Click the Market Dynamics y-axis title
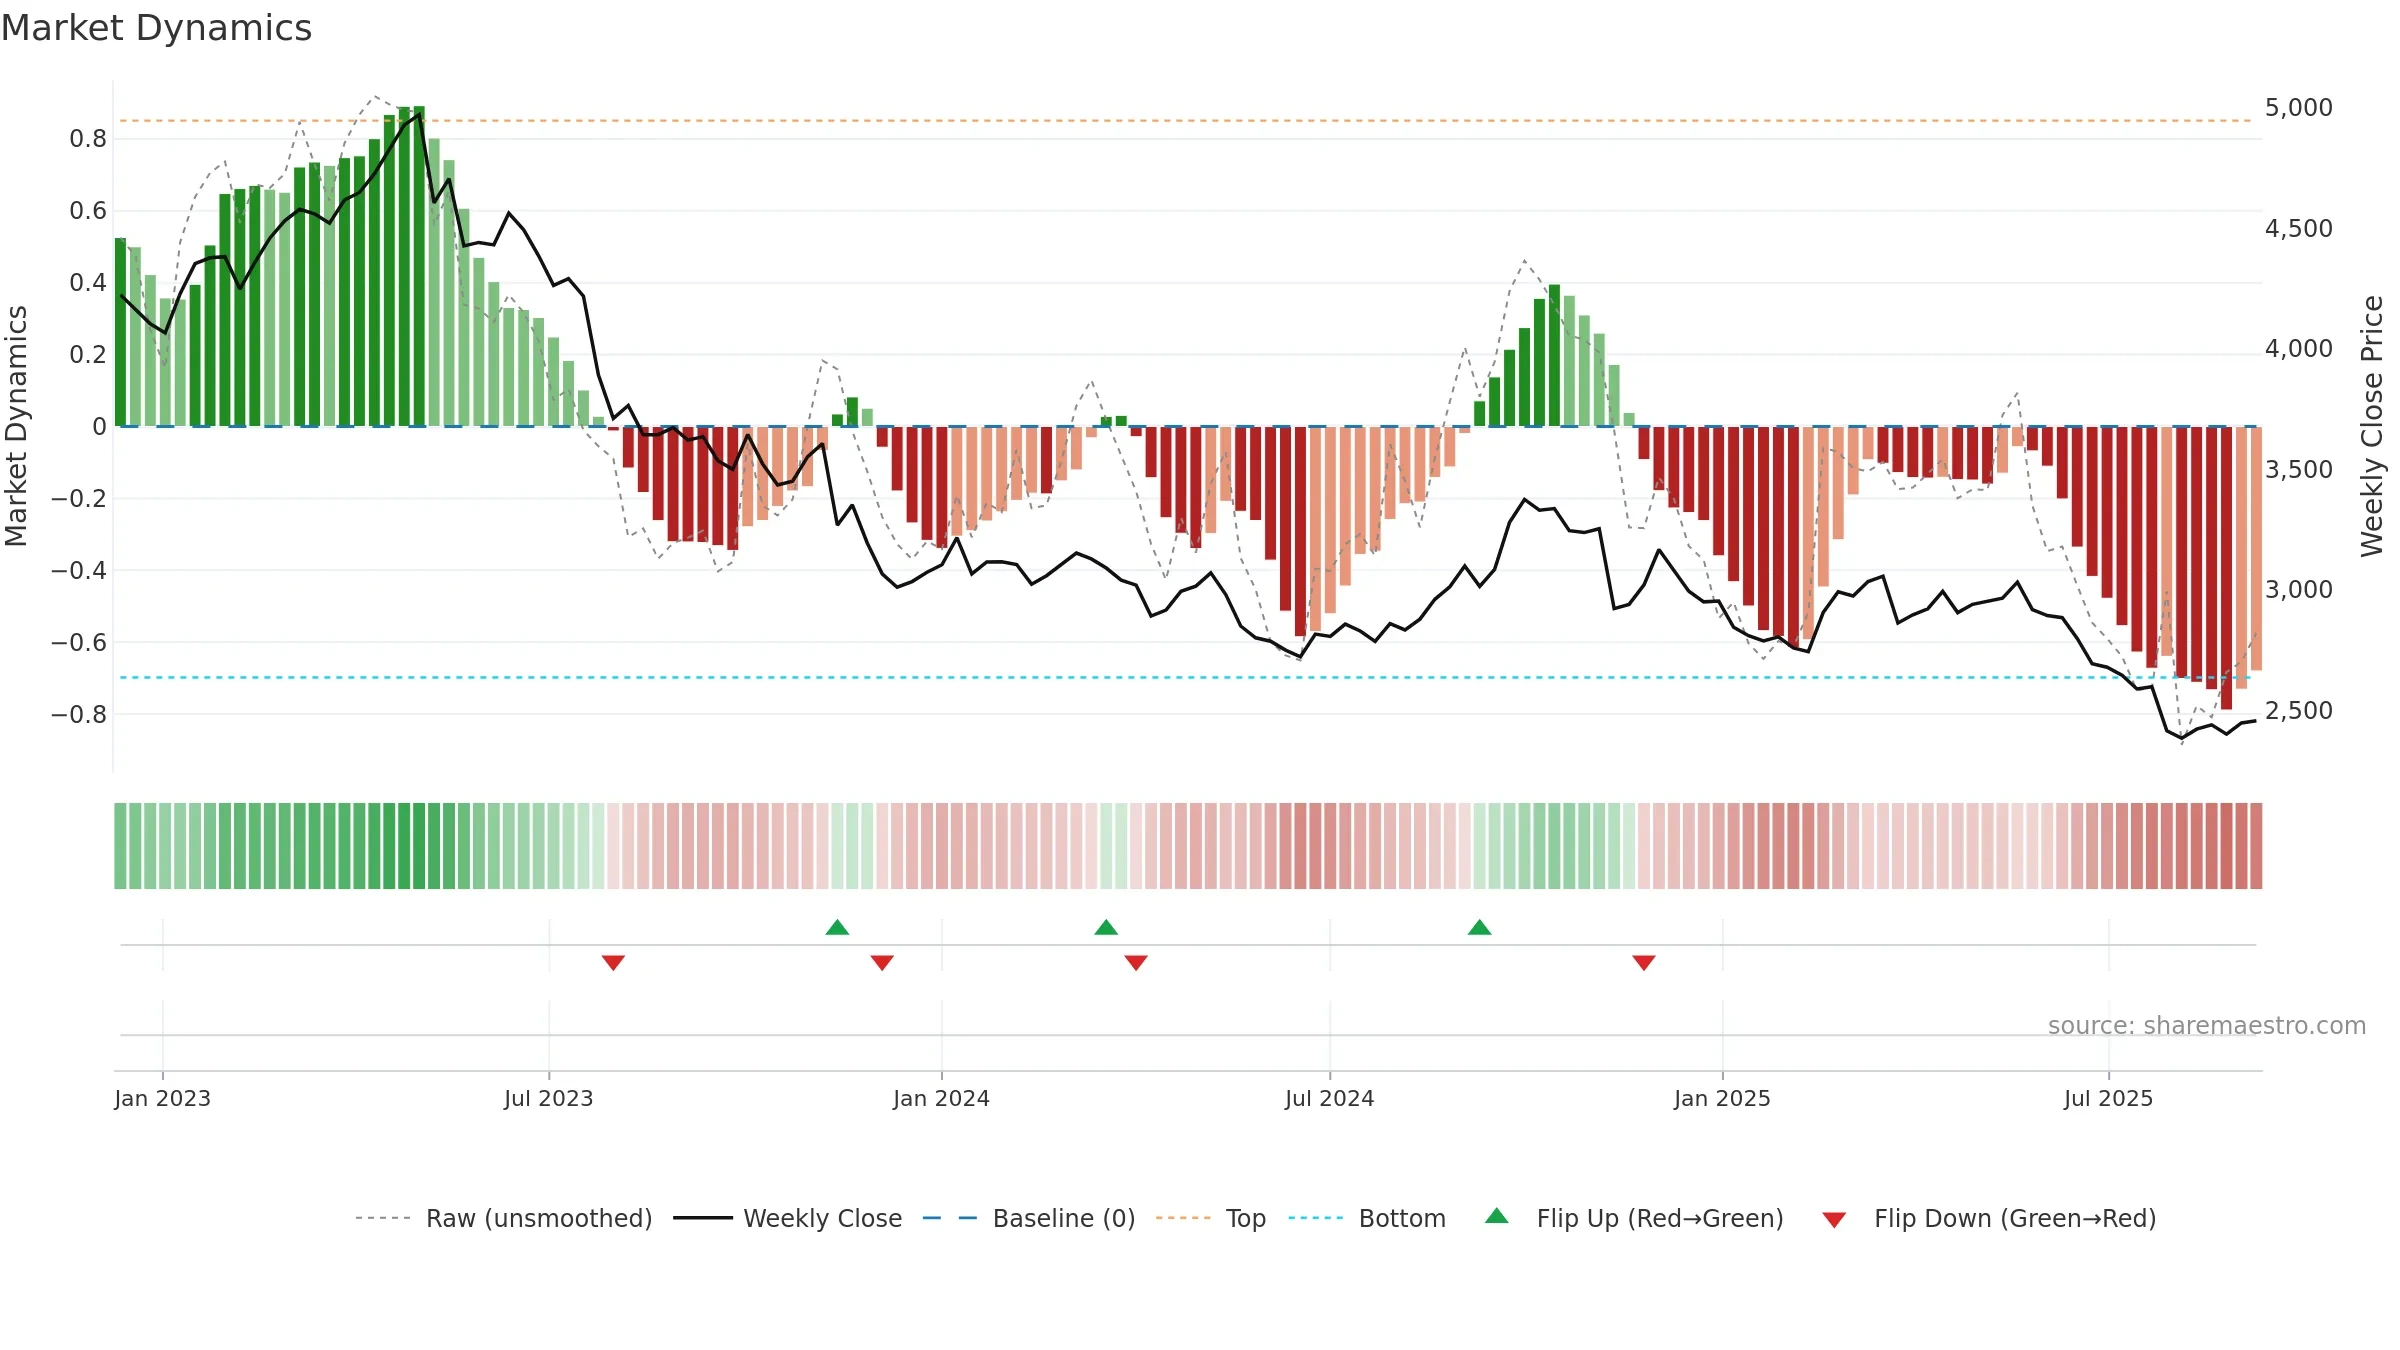2400x1350 pixels. pos(16,426)
